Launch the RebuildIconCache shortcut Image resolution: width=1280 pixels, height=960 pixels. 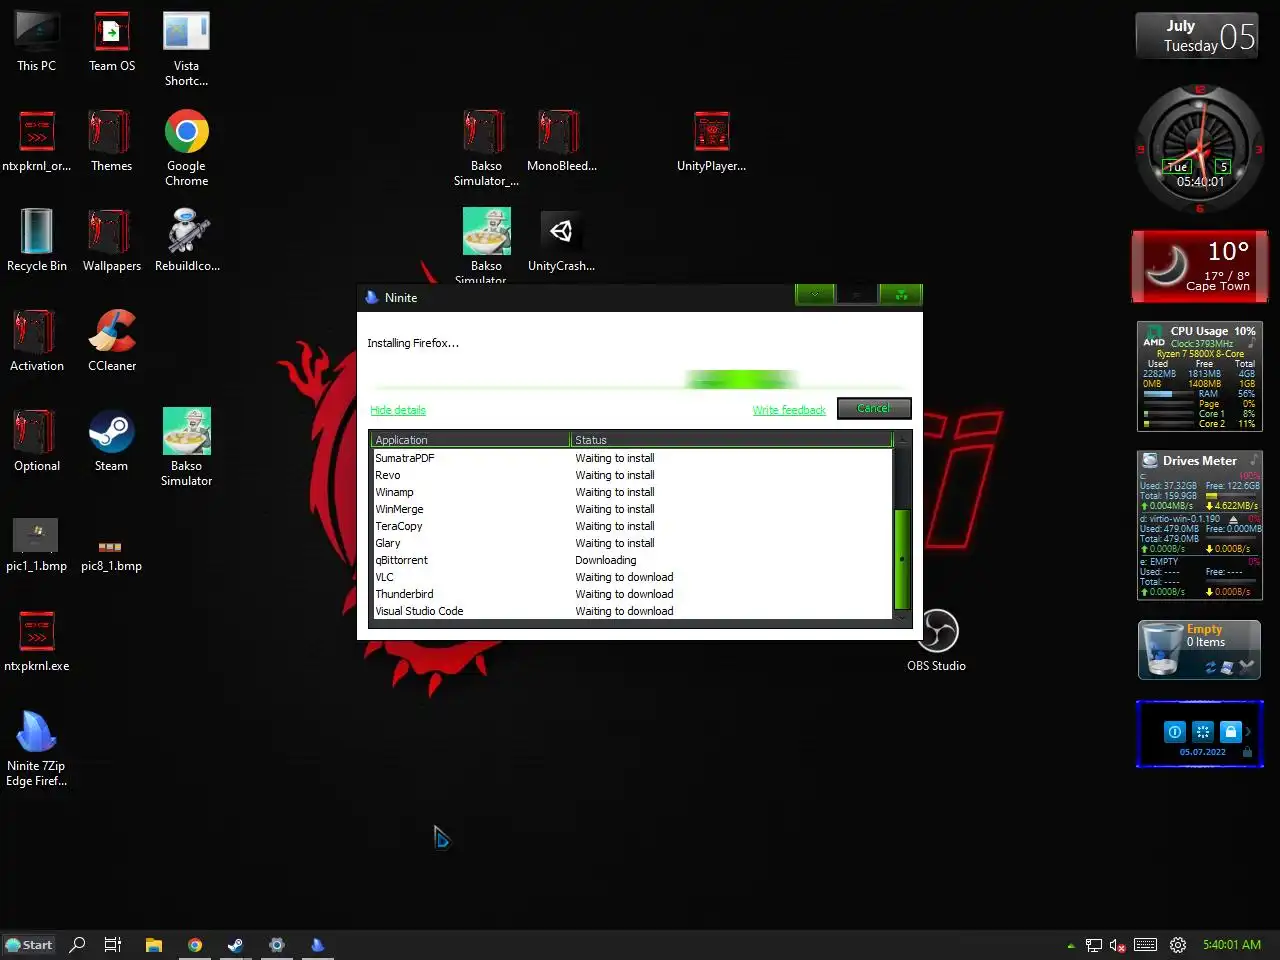click(187, 241)
